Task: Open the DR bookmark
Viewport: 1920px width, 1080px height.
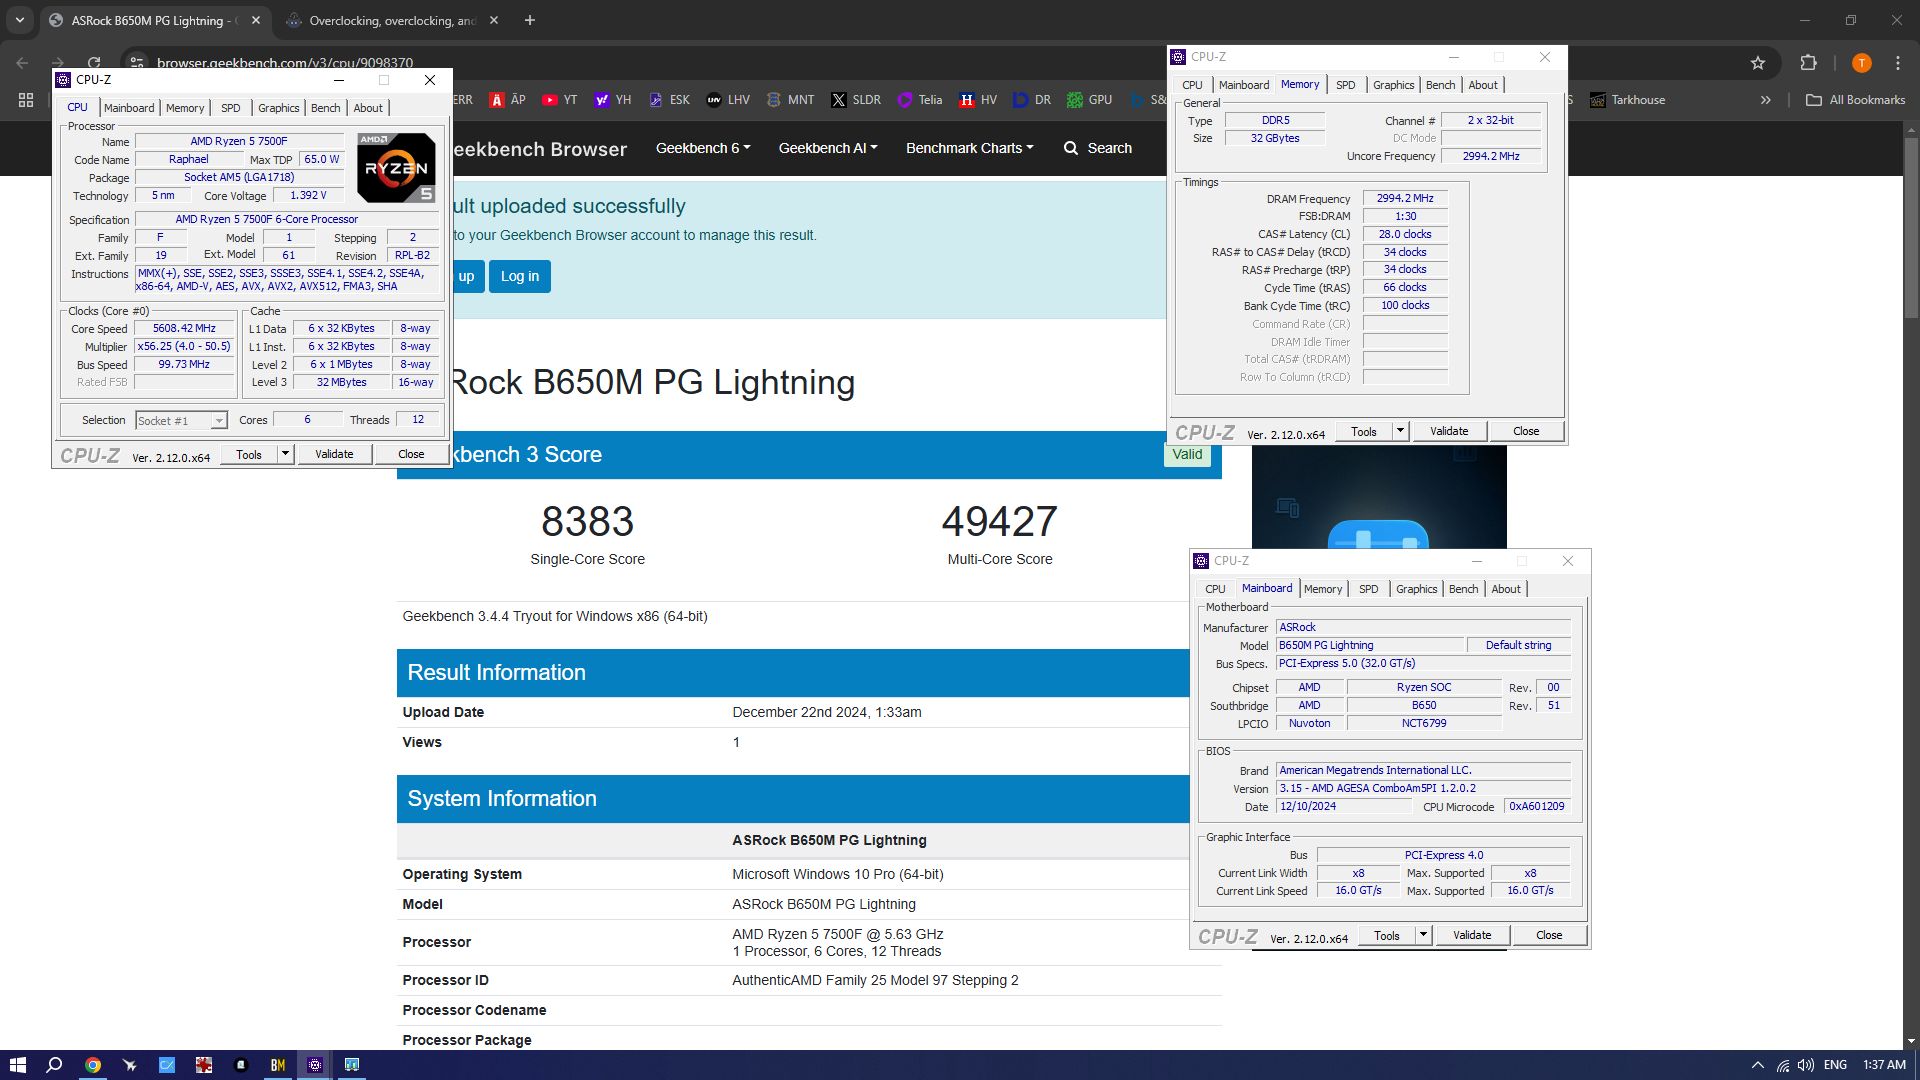Action: 1032,100
